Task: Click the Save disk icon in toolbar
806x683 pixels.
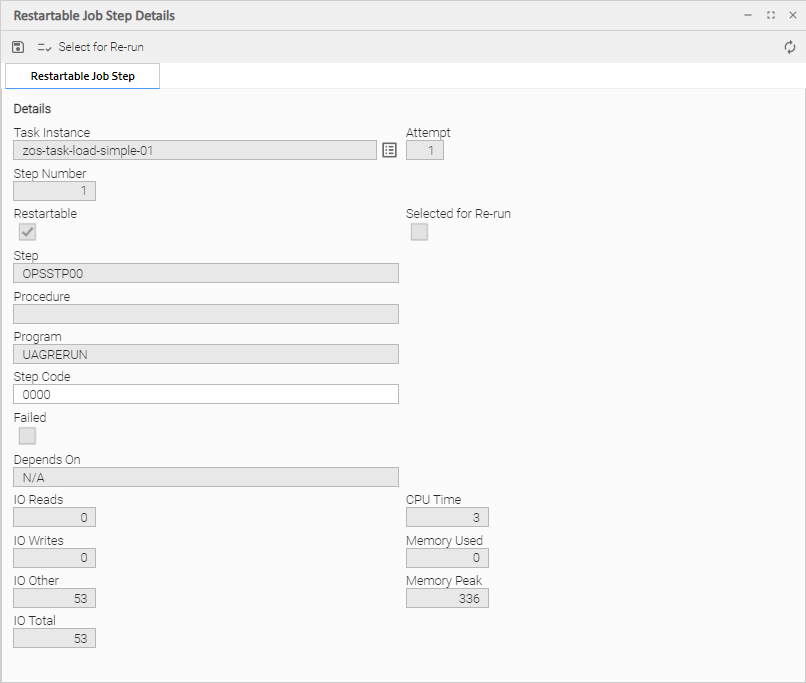Action: pos(18,47)
